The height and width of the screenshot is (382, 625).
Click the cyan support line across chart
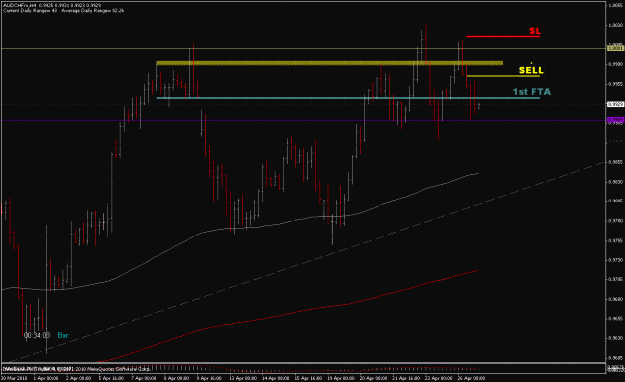(348, 98)
